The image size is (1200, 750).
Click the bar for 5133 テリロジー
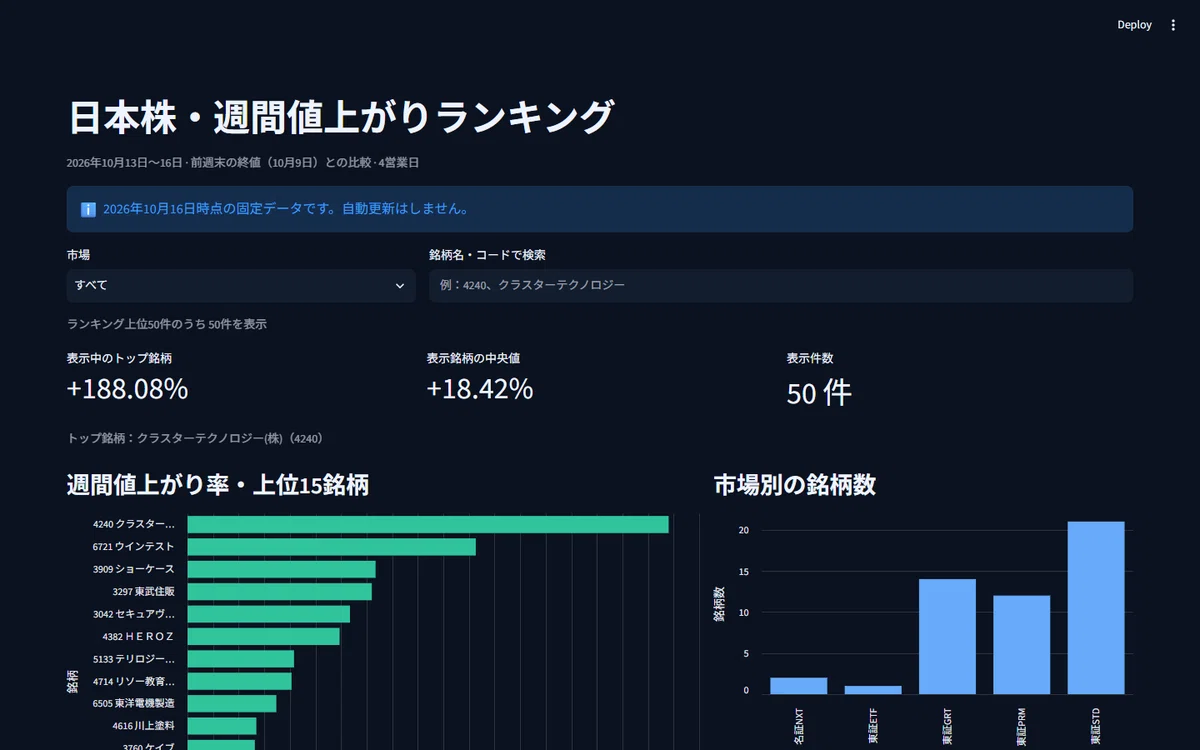tap(241, 659)
